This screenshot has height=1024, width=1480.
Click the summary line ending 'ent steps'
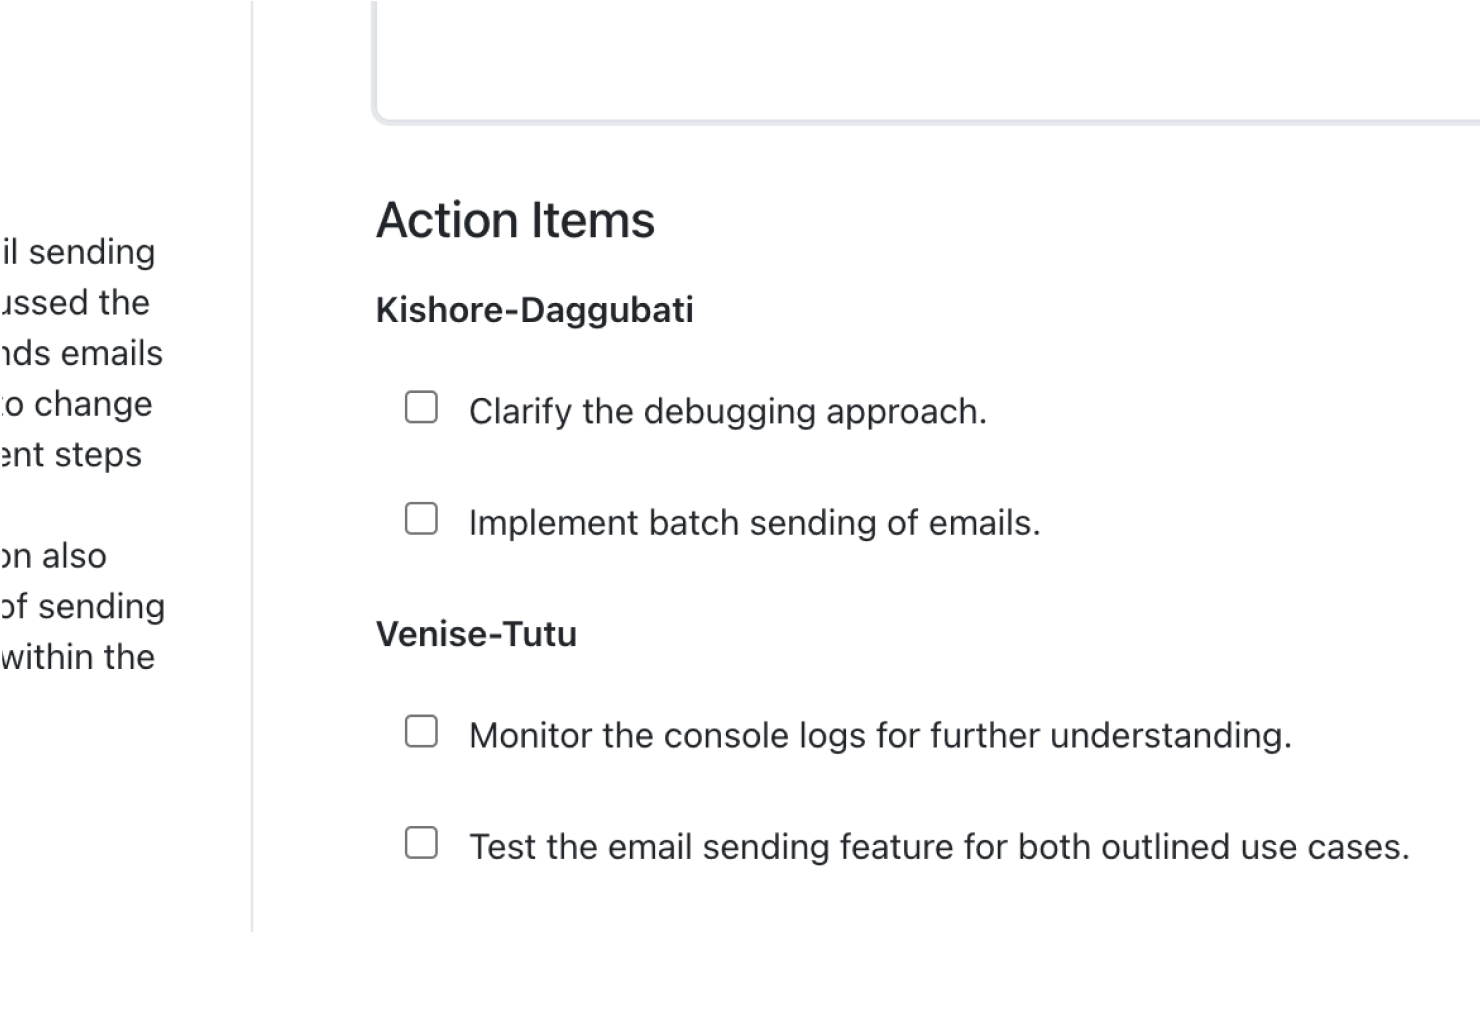71,455
